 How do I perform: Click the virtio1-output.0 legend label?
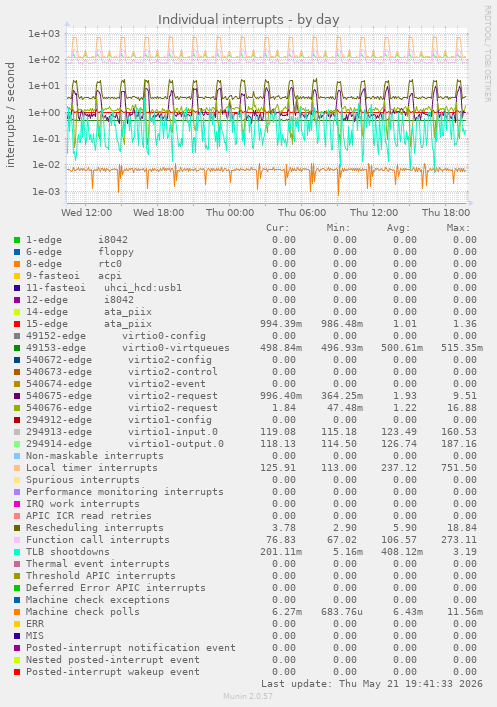pyautogui.click(x=176, y=444)
